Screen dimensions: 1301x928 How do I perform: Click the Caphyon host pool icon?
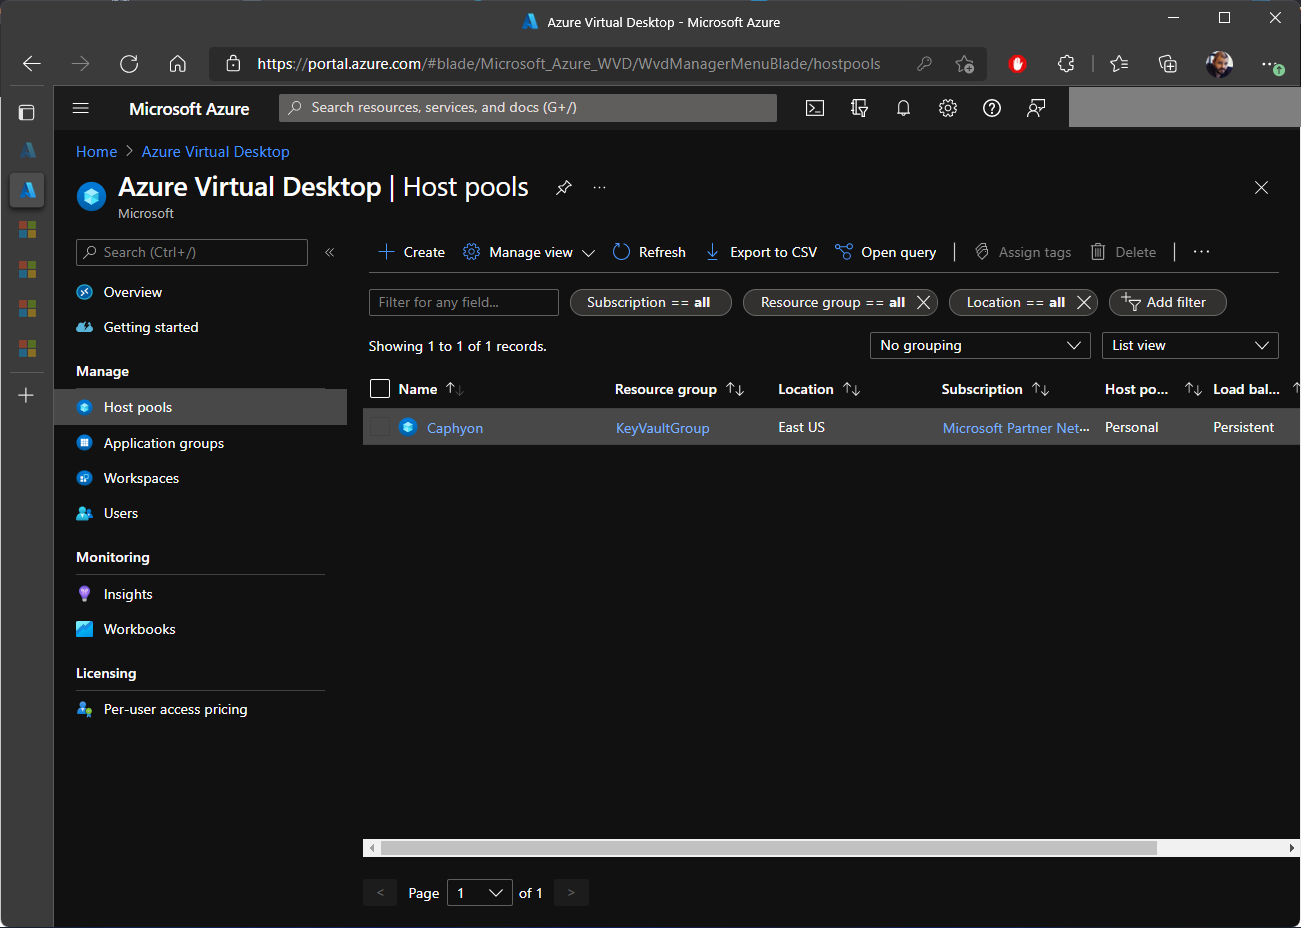click(408, 427)
